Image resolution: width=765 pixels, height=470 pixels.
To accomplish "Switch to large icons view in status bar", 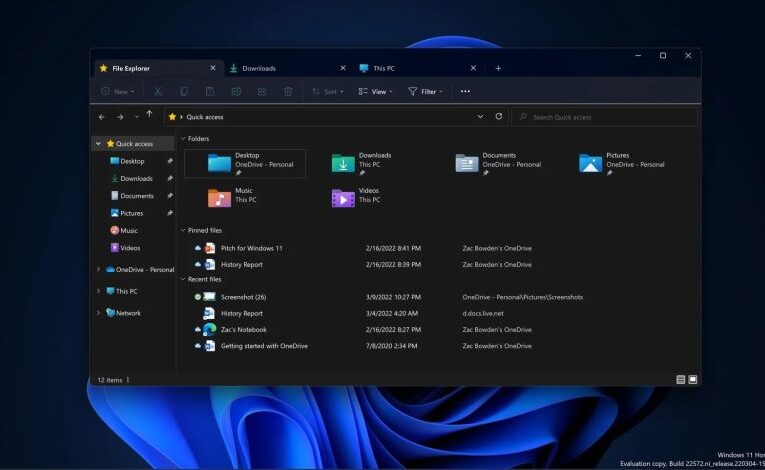I will (692, 380).
